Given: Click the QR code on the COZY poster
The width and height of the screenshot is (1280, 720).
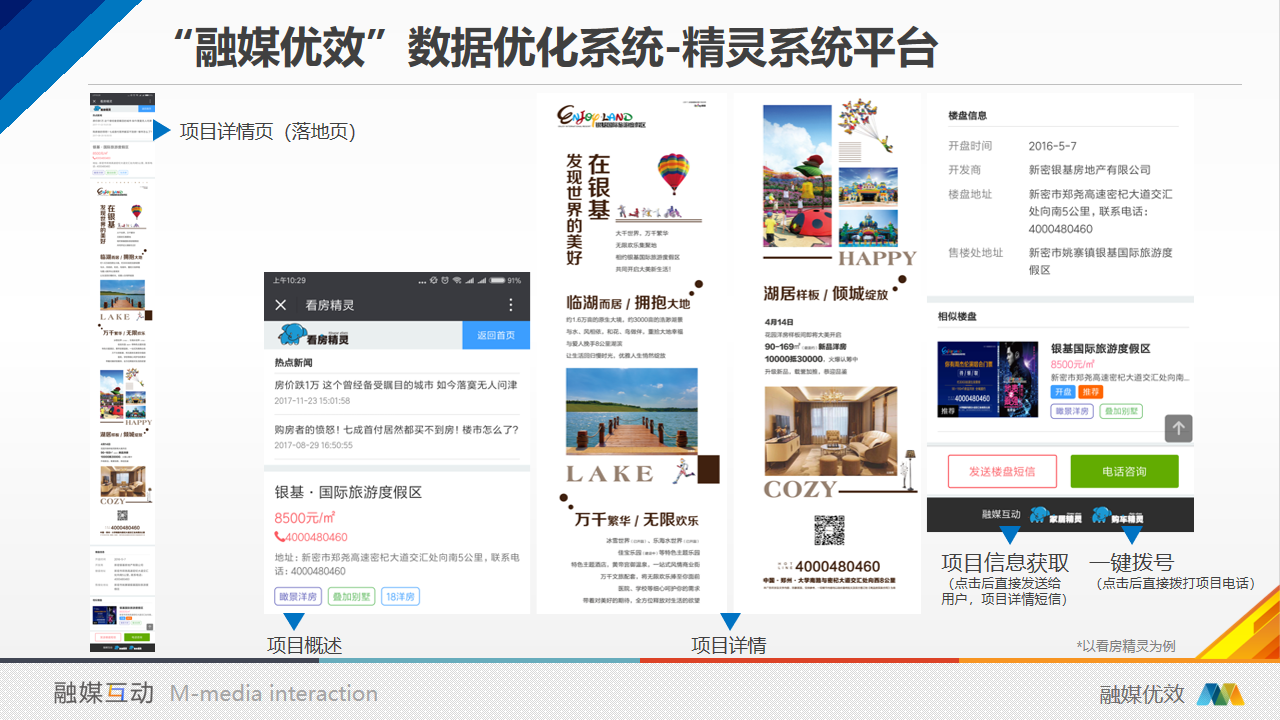Looking at the screenshot, I should tap(828, 529).
